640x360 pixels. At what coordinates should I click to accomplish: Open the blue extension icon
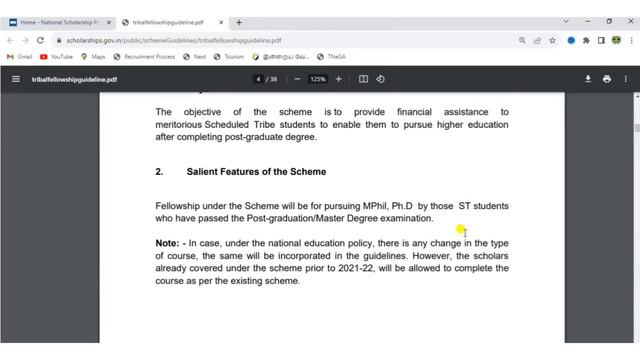click(x=571, y=40)
